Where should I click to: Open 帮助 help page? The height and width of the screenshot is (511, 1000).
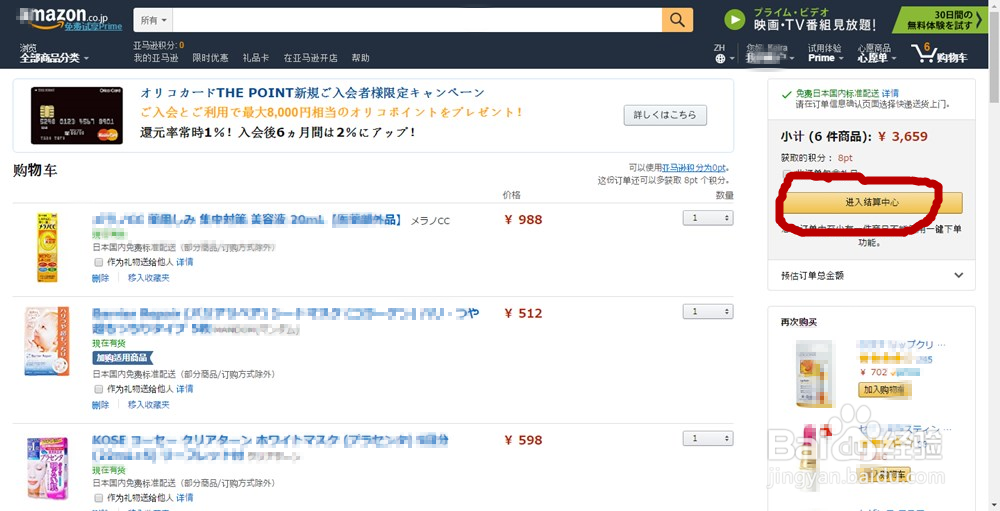coord(360,58)
